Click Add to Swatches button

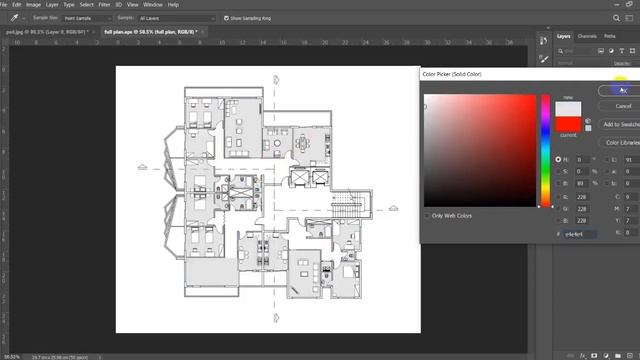620,124
